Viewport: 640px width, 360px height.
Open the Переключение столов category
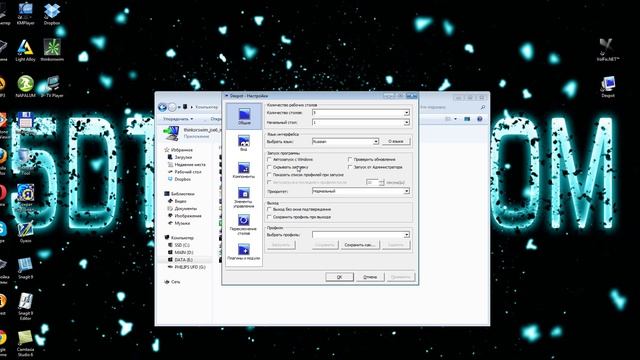(244, 224)
